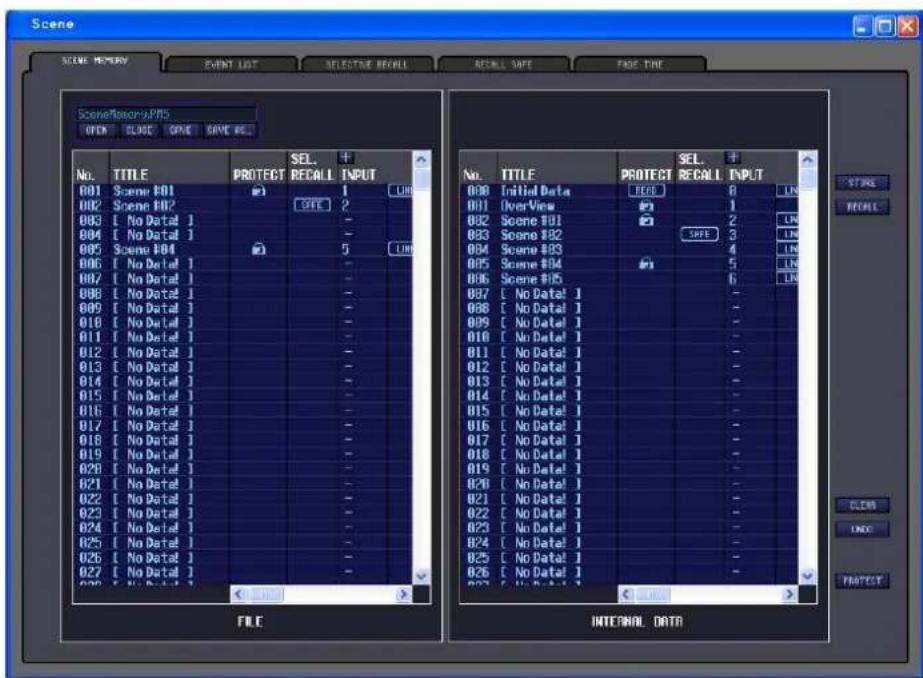Screen dimensions: 923x678
Task: Select internal row 006 Scene #05
Action: [629, 279]
